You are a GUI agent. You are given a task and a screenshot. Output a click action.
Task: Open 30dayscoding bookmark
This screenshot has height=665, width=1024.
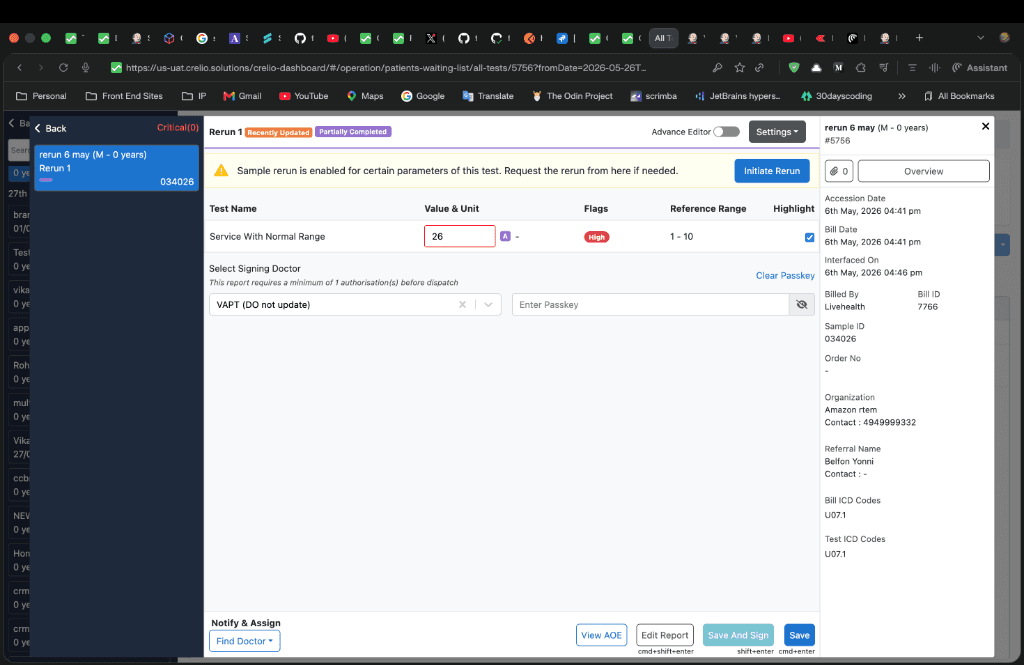837,96
